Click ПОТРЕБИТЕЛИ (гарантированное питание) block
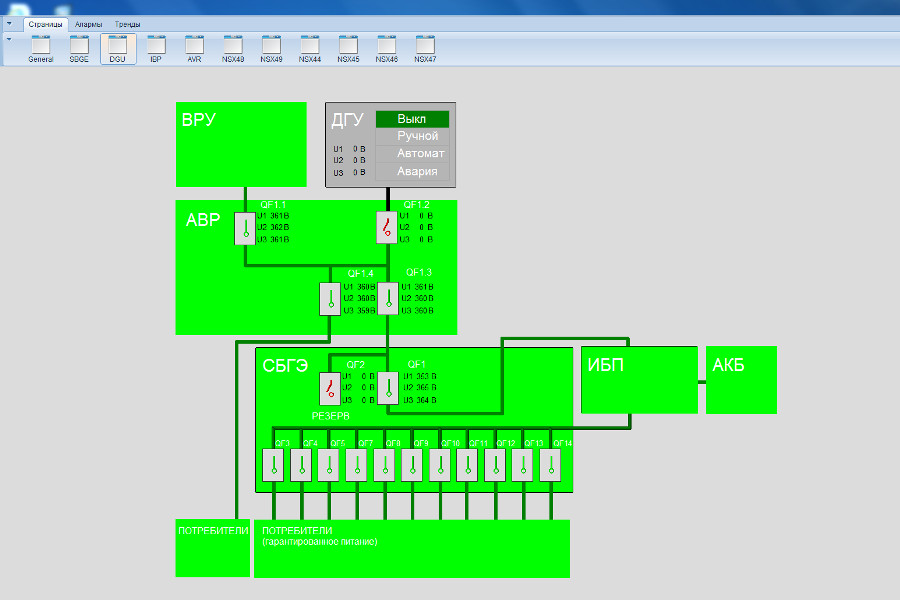The width and height of the screenshot is (900, 600). point(412,548)
